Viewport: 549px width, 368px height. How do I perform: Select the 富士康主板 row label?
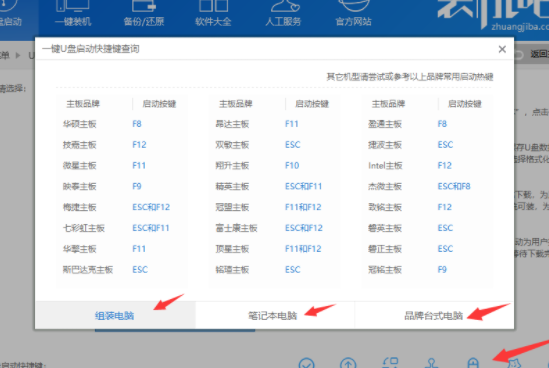click(236, 228)
